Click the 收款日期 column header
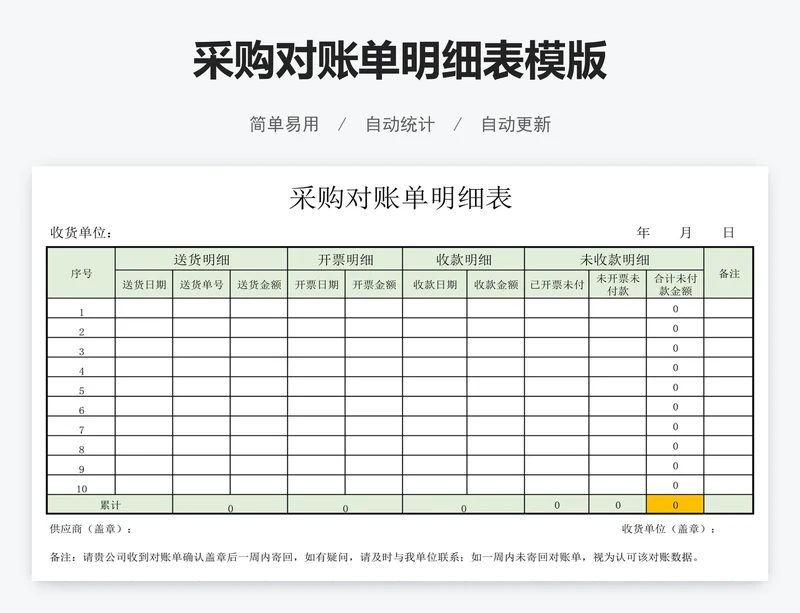Image resolution: width=800 pixels, height=613 pixels. [x=435, y=284]
